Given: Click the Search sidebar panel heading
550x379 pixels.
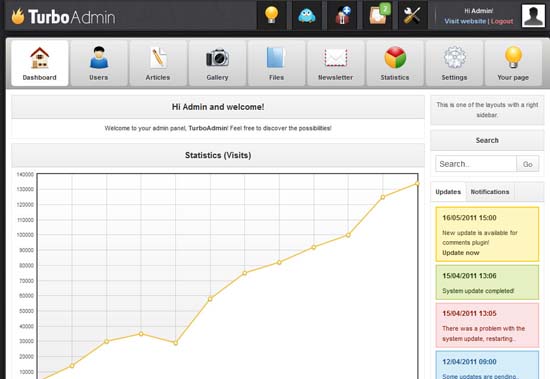Looking at the screenshot, I should coord(487,140).
